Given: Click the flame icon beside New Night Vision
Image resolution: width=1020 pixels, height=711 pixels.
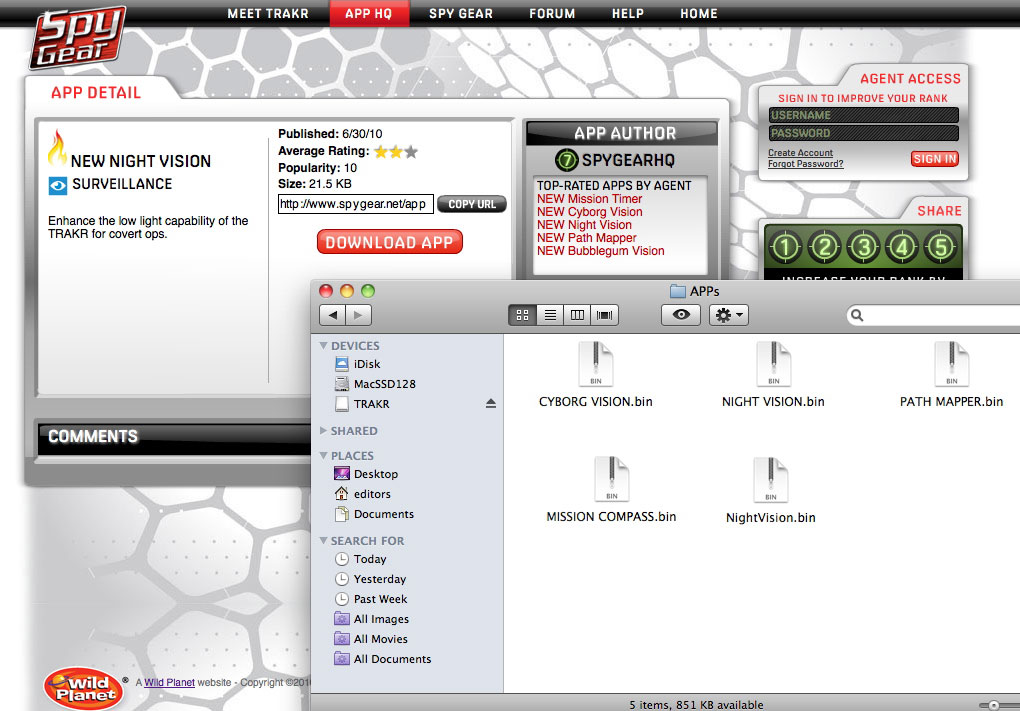Looking at the screenshot, I should 57,147.
